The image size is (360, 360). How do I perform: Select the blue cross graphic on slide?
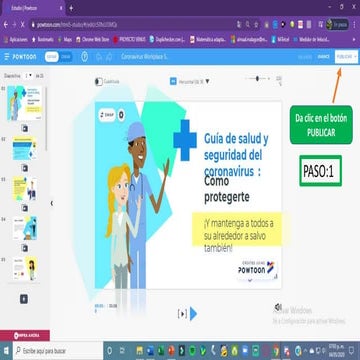click(185, 140)
